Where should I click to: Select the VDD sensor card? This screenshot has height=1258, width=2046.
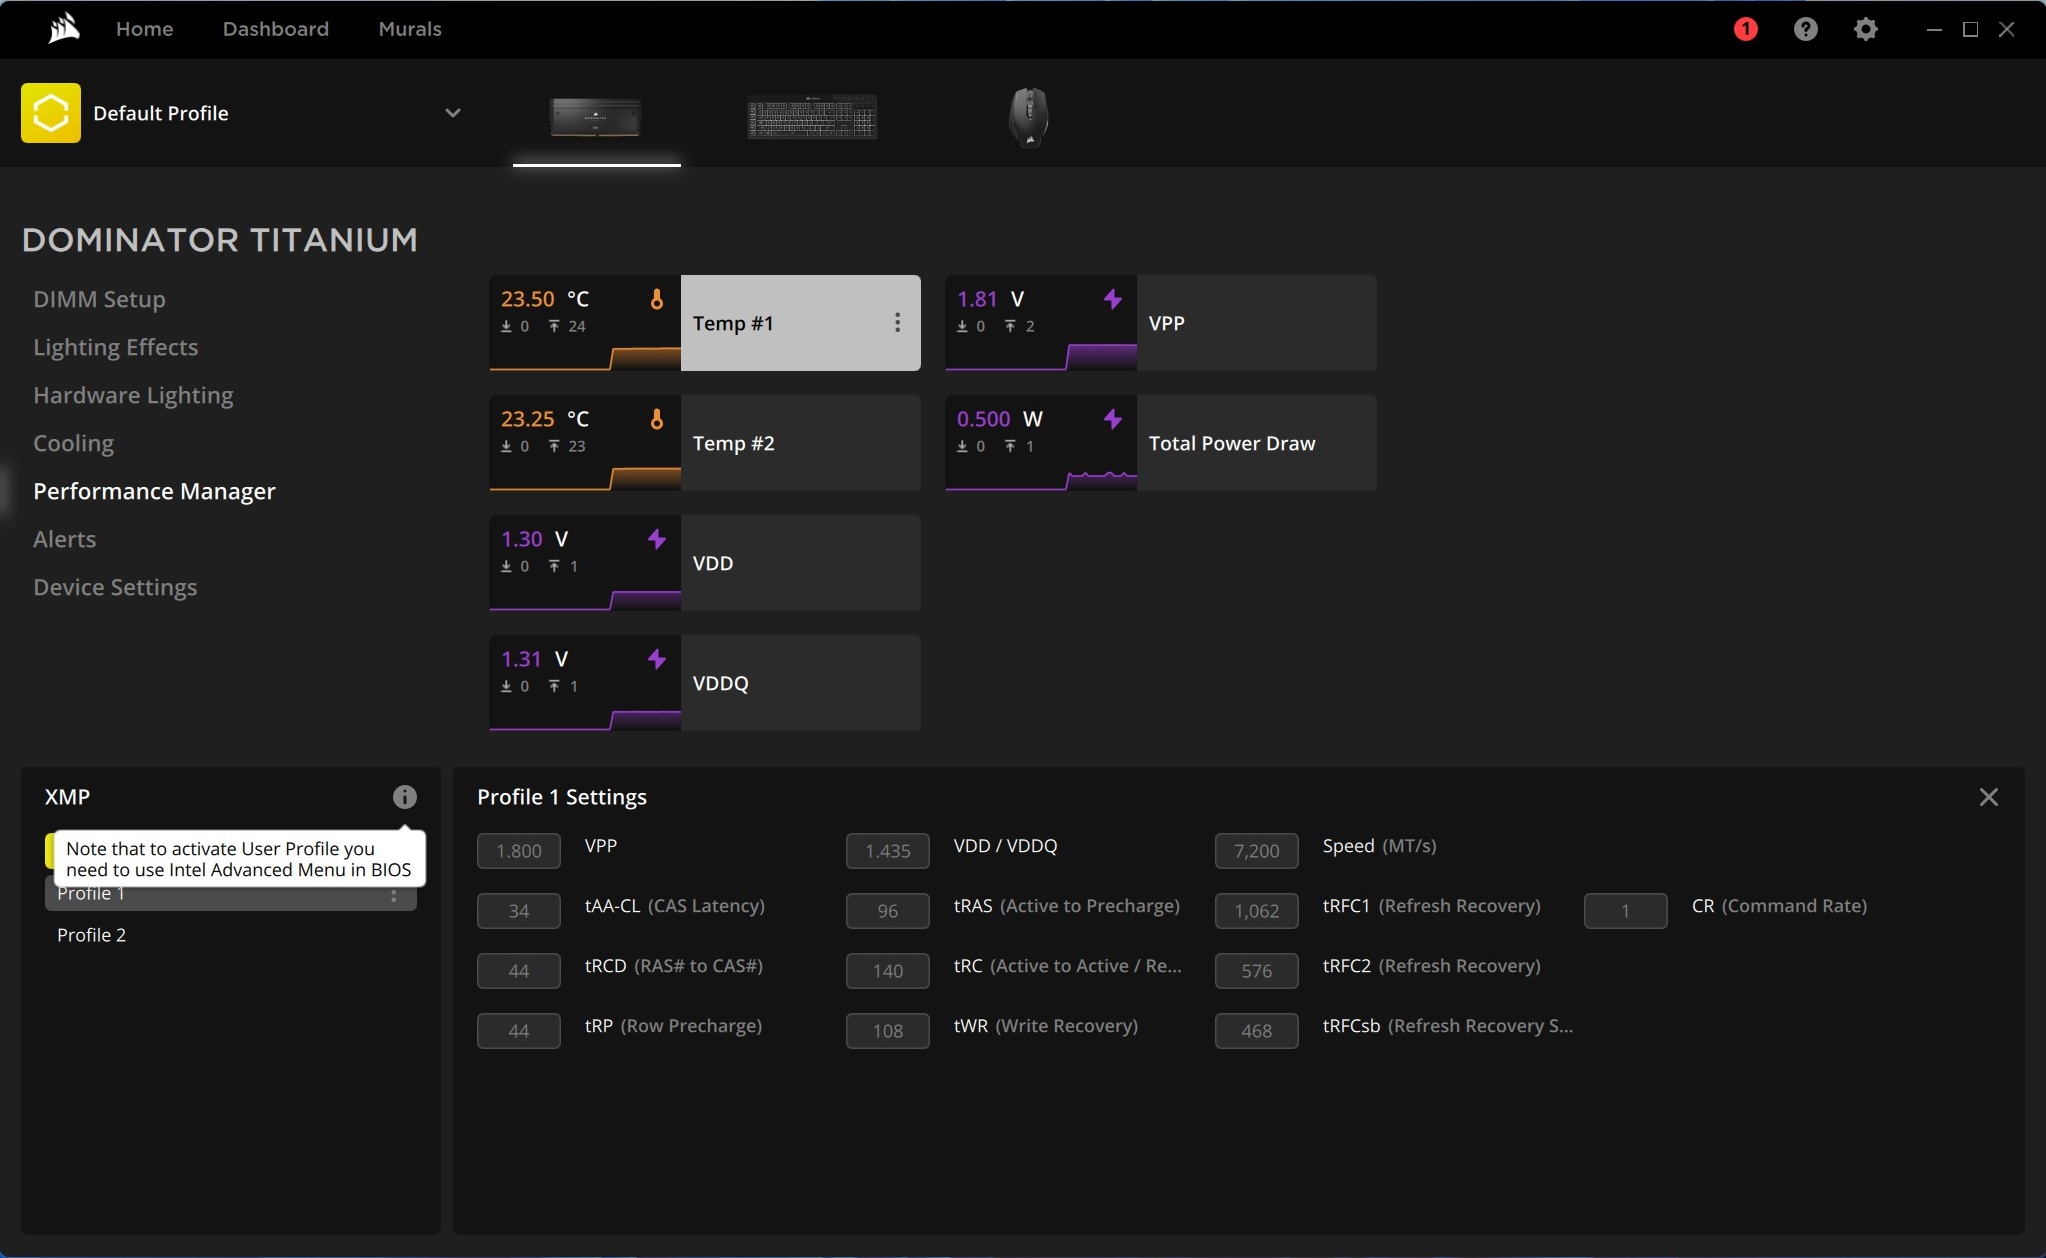[x=705, y=563]
